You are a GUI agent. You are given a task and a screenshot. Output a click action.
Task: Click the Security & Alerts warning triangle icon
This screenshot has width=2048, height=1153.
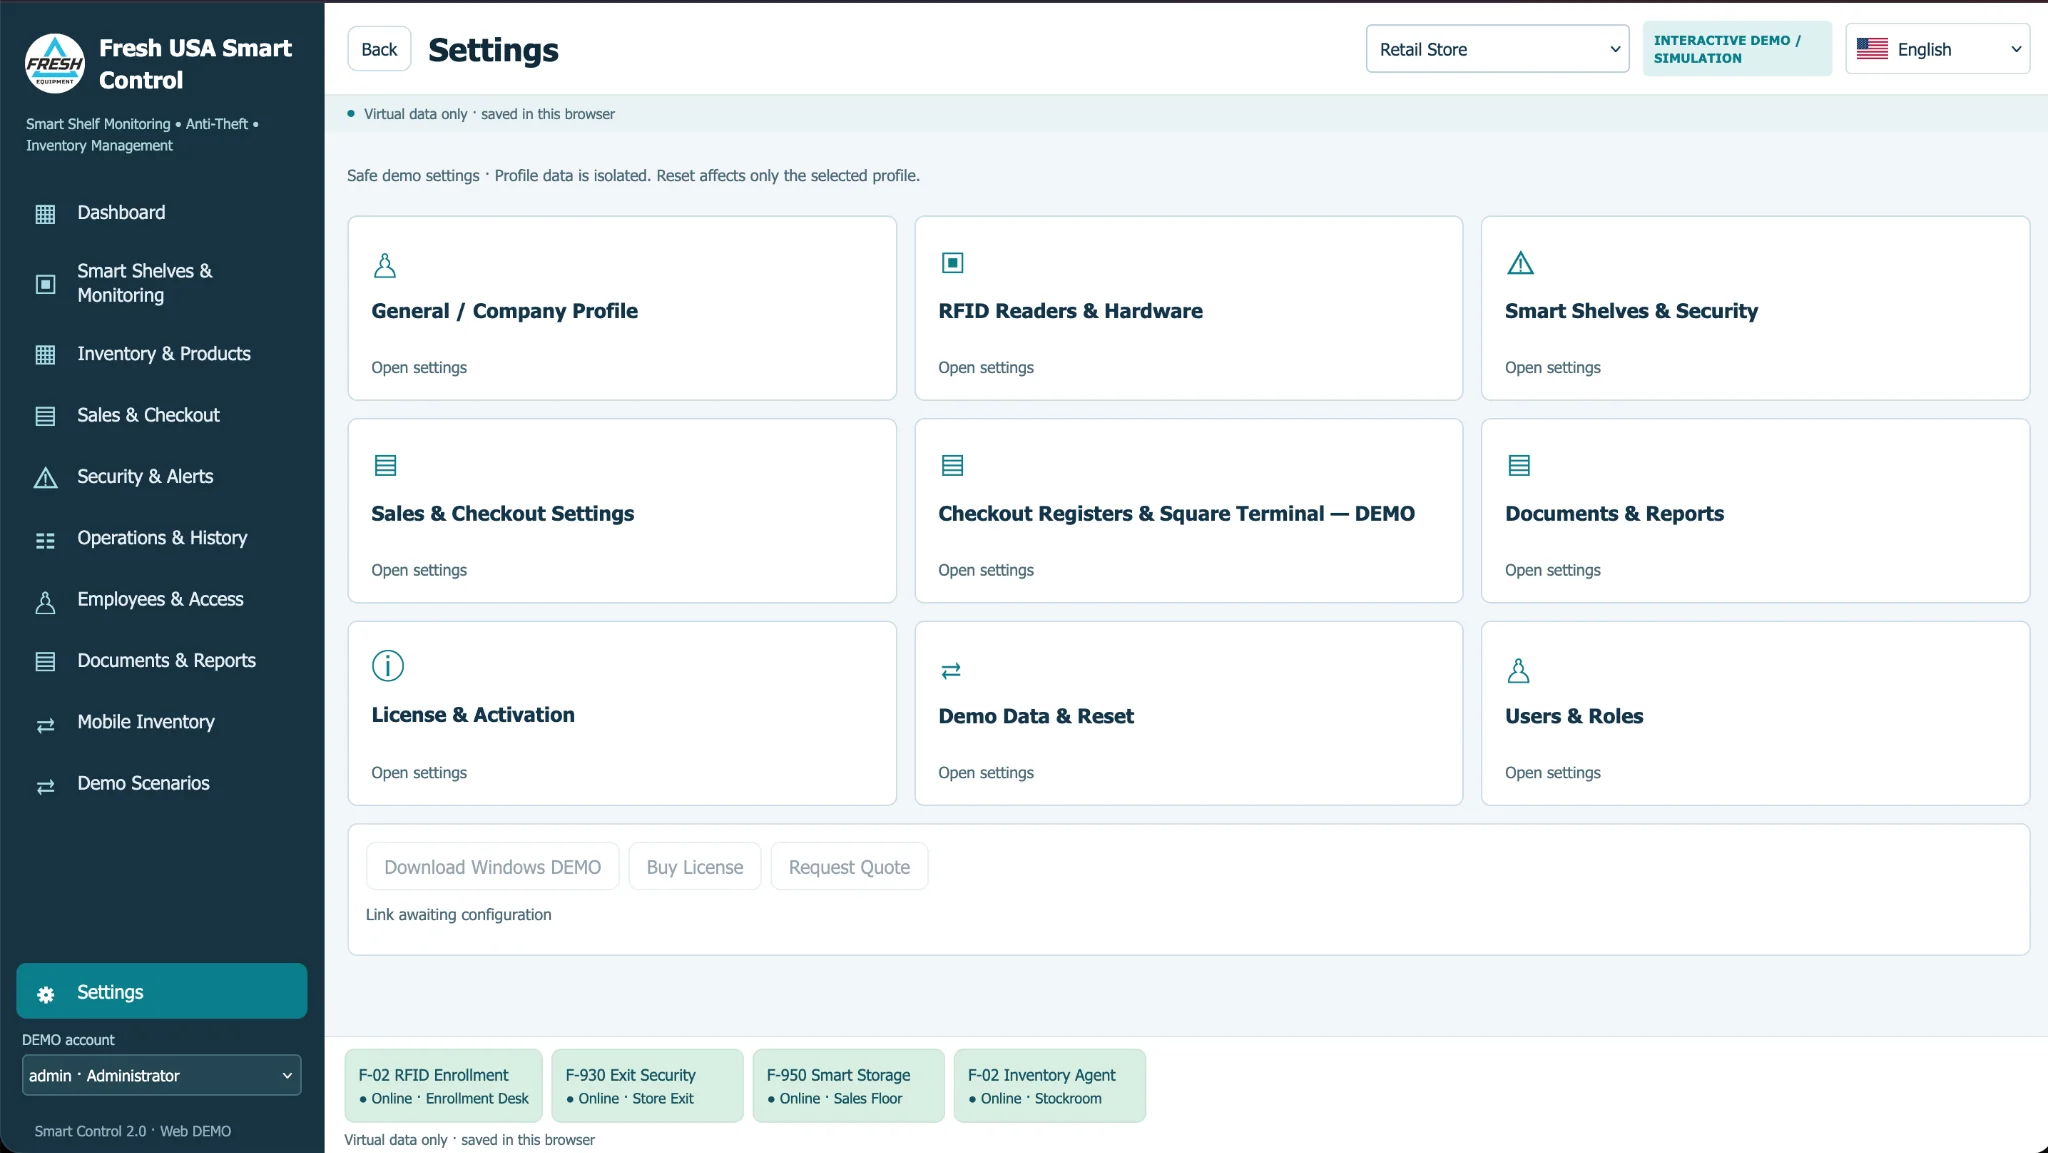tap(45, 478)
